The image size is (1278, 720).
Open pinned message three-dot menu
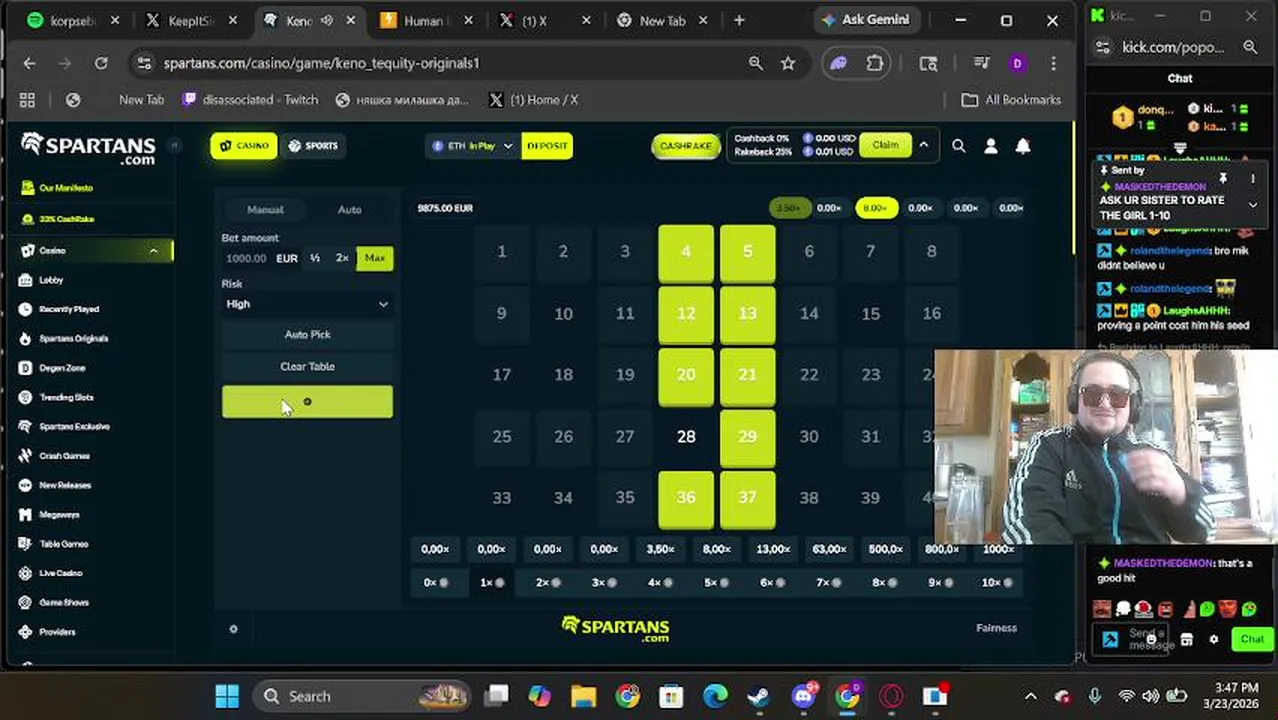[1252, 179]
